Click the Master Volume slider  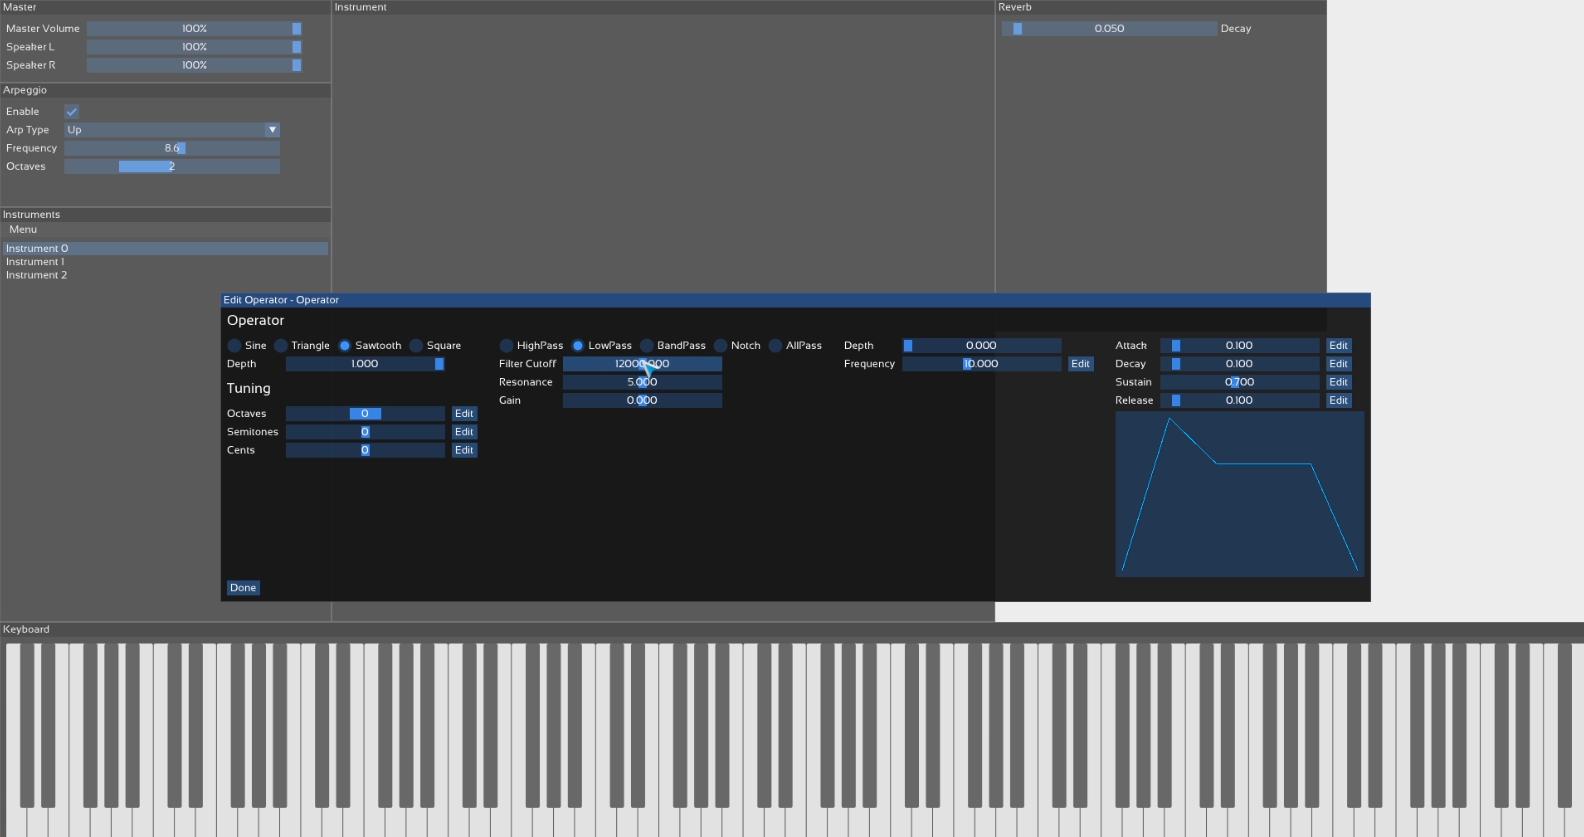[194, 29]
